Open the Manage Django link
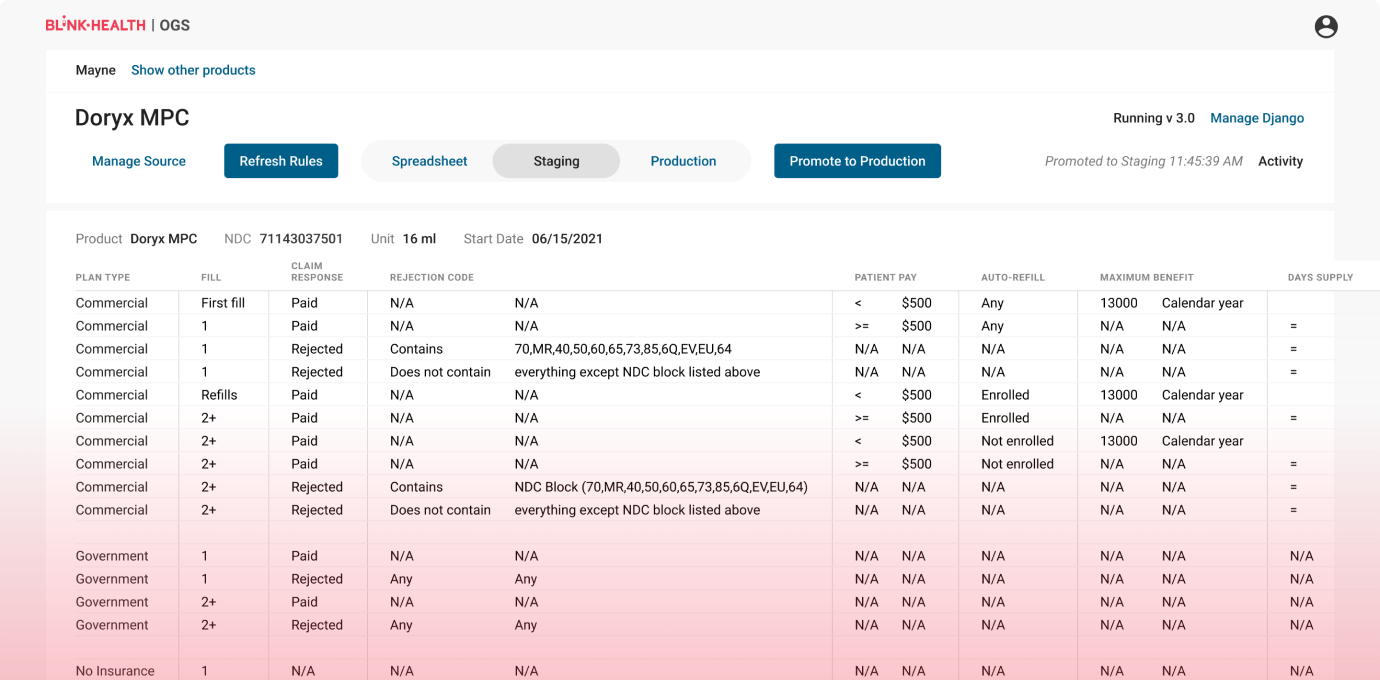This screenshot has width=1380, height=680. point(1257,118)
